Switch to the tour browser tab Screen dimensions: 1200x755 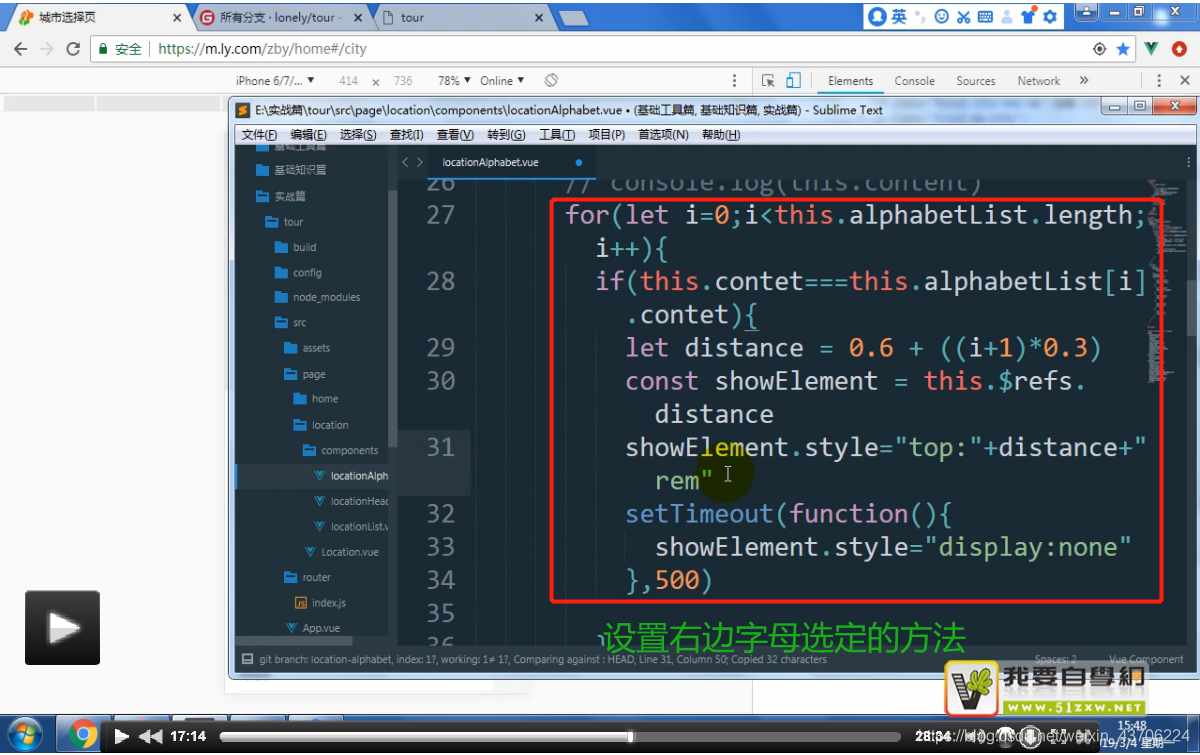[x=462, y=18]
